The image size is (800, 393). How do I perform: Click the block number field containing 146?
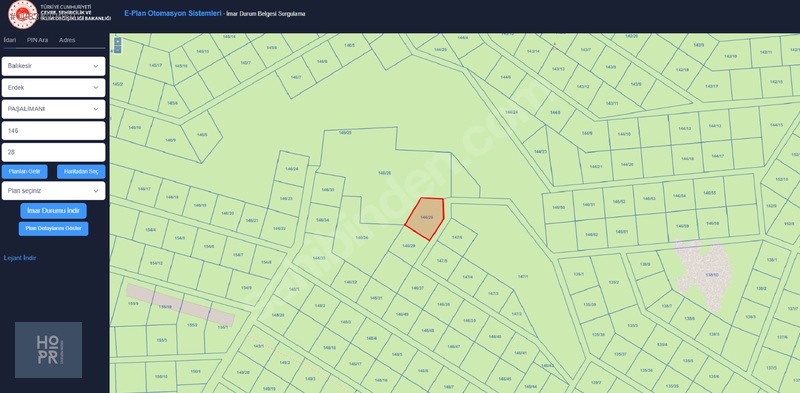click(x=54, y=131)
